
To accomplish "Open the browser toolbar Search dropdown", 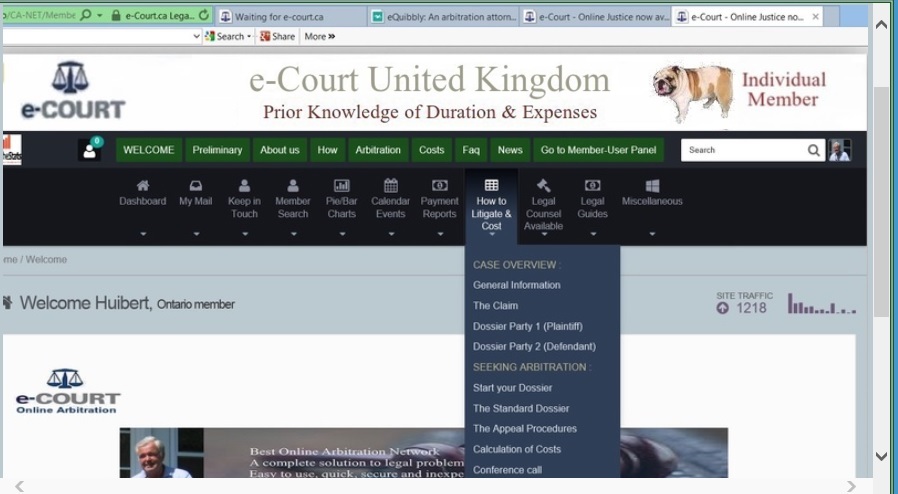I will coord(230,36).
